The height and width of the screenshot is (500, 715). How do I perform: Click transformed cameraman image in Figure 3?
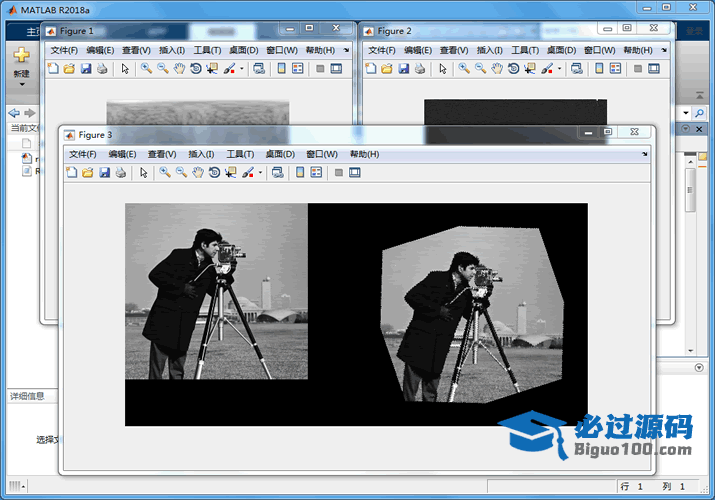[x=472, y=314]
